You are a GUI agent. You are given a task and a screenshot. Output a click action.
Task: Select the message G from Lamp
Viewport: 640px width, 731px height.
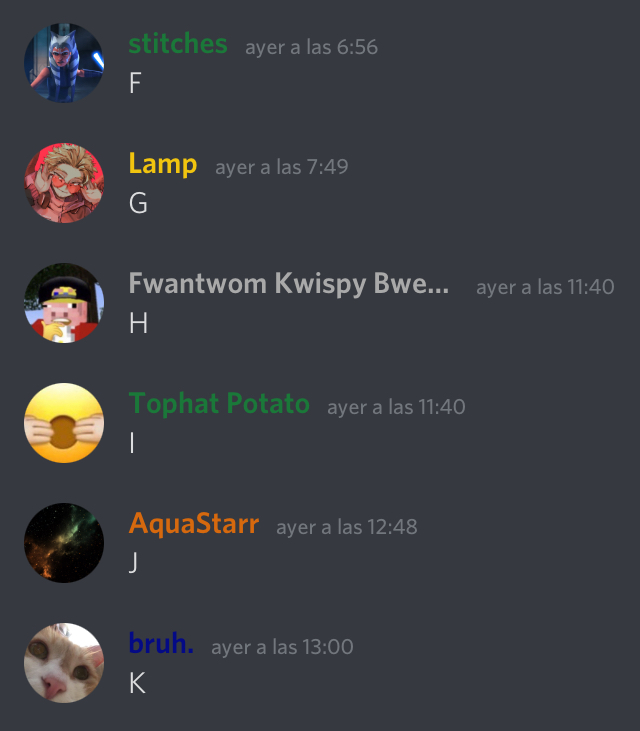pyautogui.click(x=138, y=203)
